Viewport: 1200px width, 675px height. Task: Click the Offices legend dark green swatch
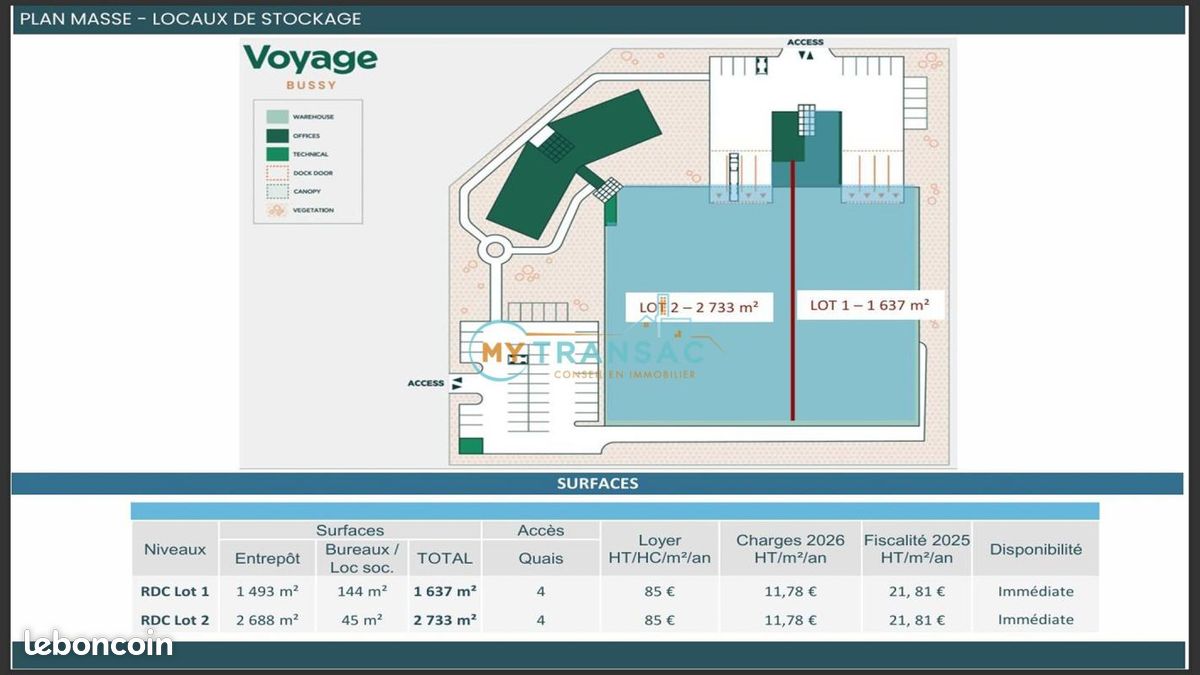click(276, 135)
